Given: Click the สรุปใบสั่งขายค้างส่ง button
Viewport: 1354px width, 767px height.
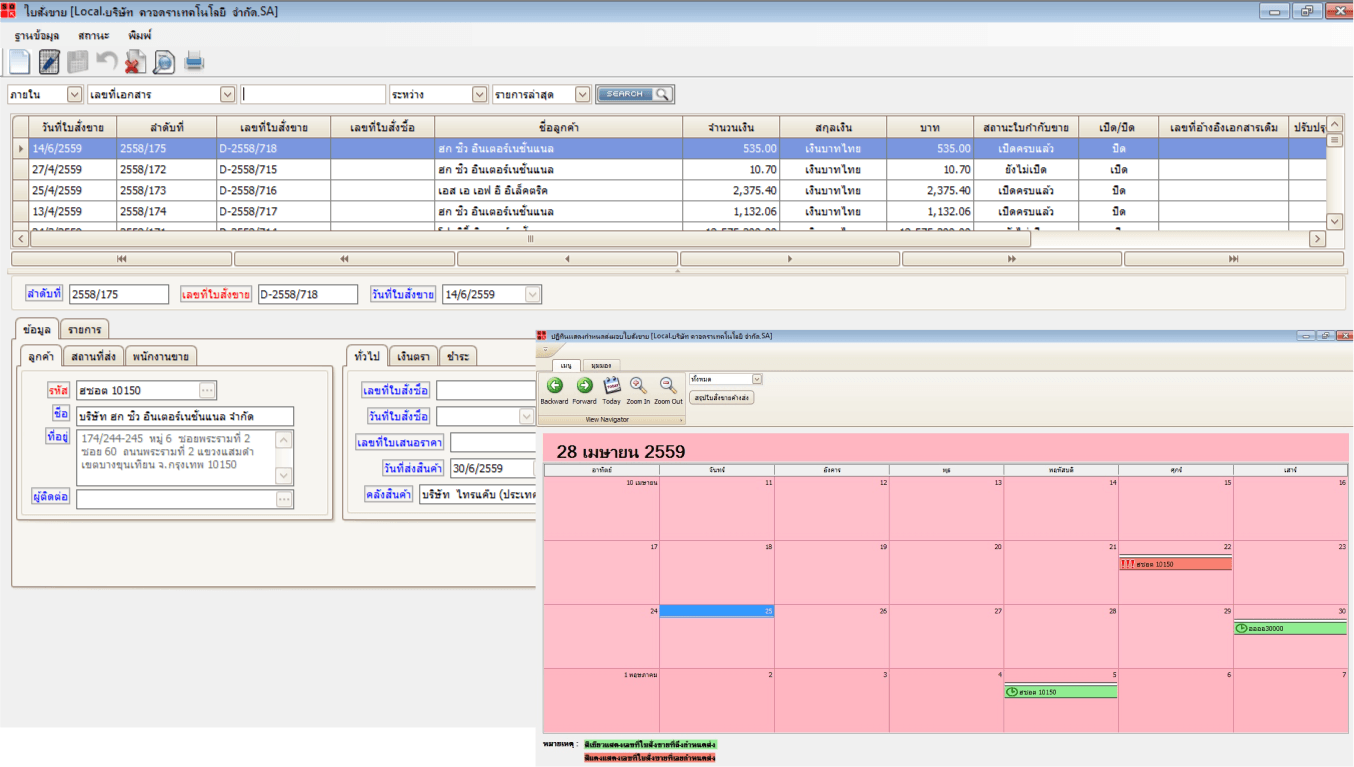Looking at the screenshot, I should (721, 397).
